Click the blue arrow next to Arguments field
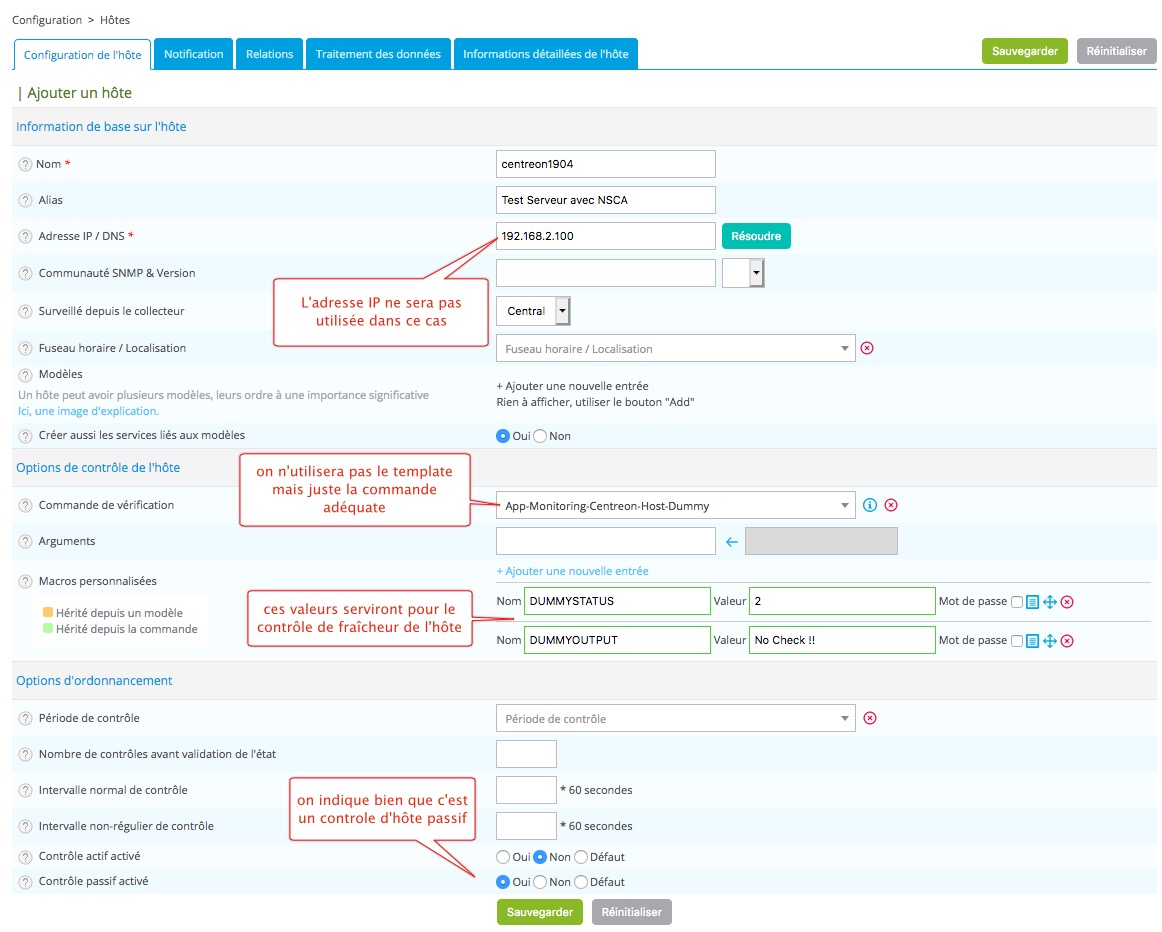This screenshot has width=1162, height=932. pos(732,542)
